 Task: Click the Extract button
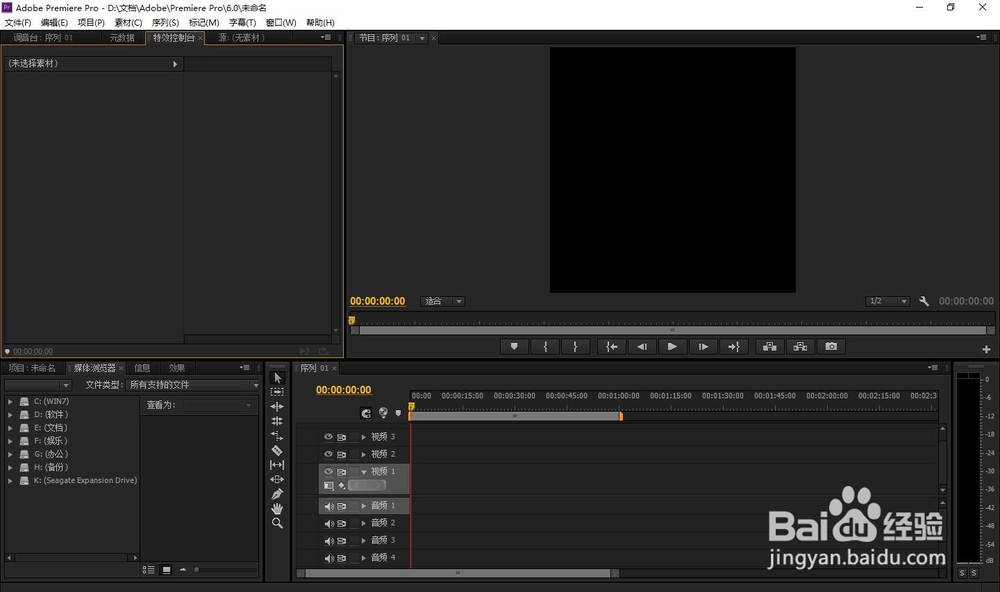coord(800,346)
